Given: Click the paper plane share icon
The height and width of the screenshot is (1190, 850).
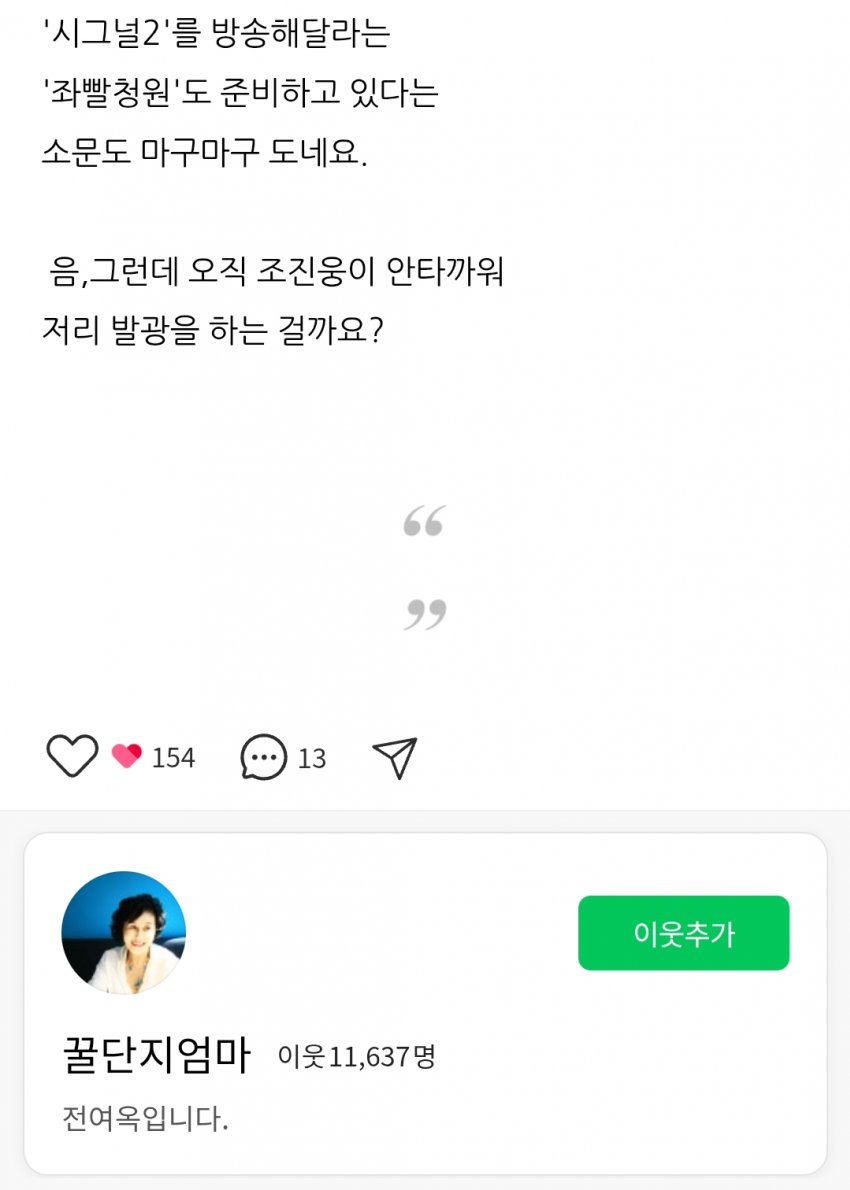Looking at the screenshot, I should [x=394, y=758].
